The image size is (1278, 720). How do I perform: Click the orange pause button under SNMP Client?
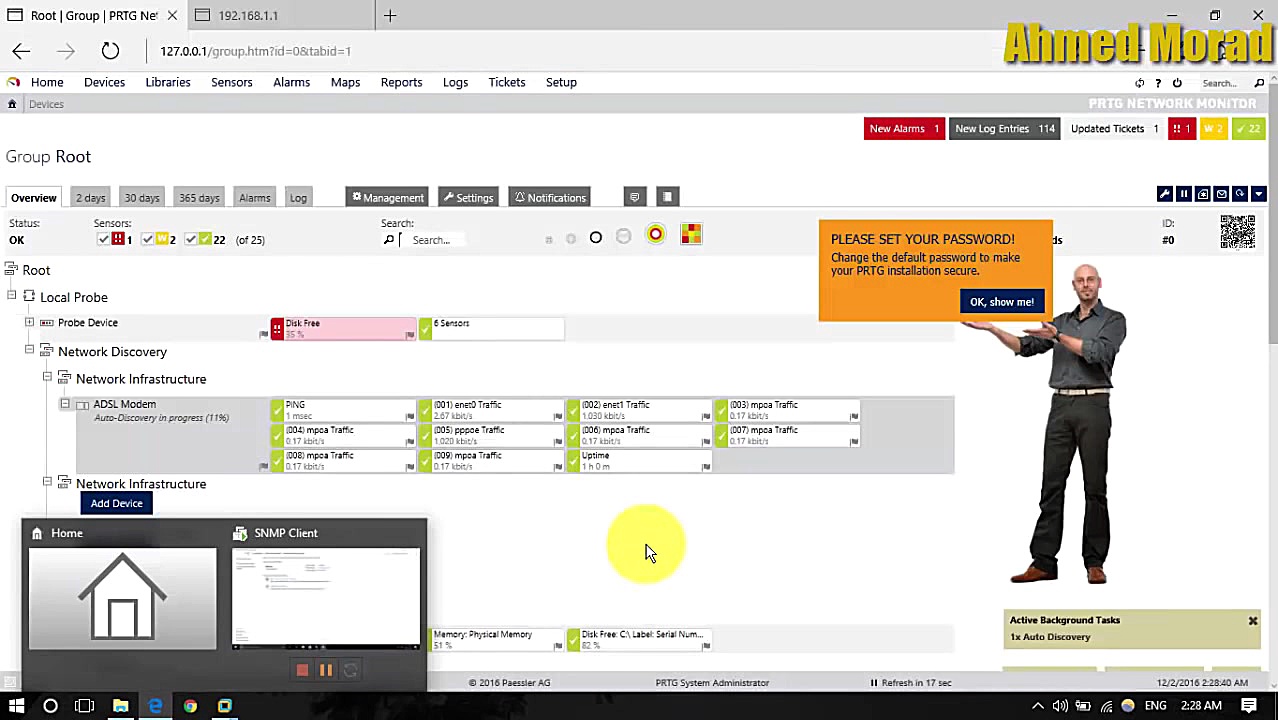point(326,670)
